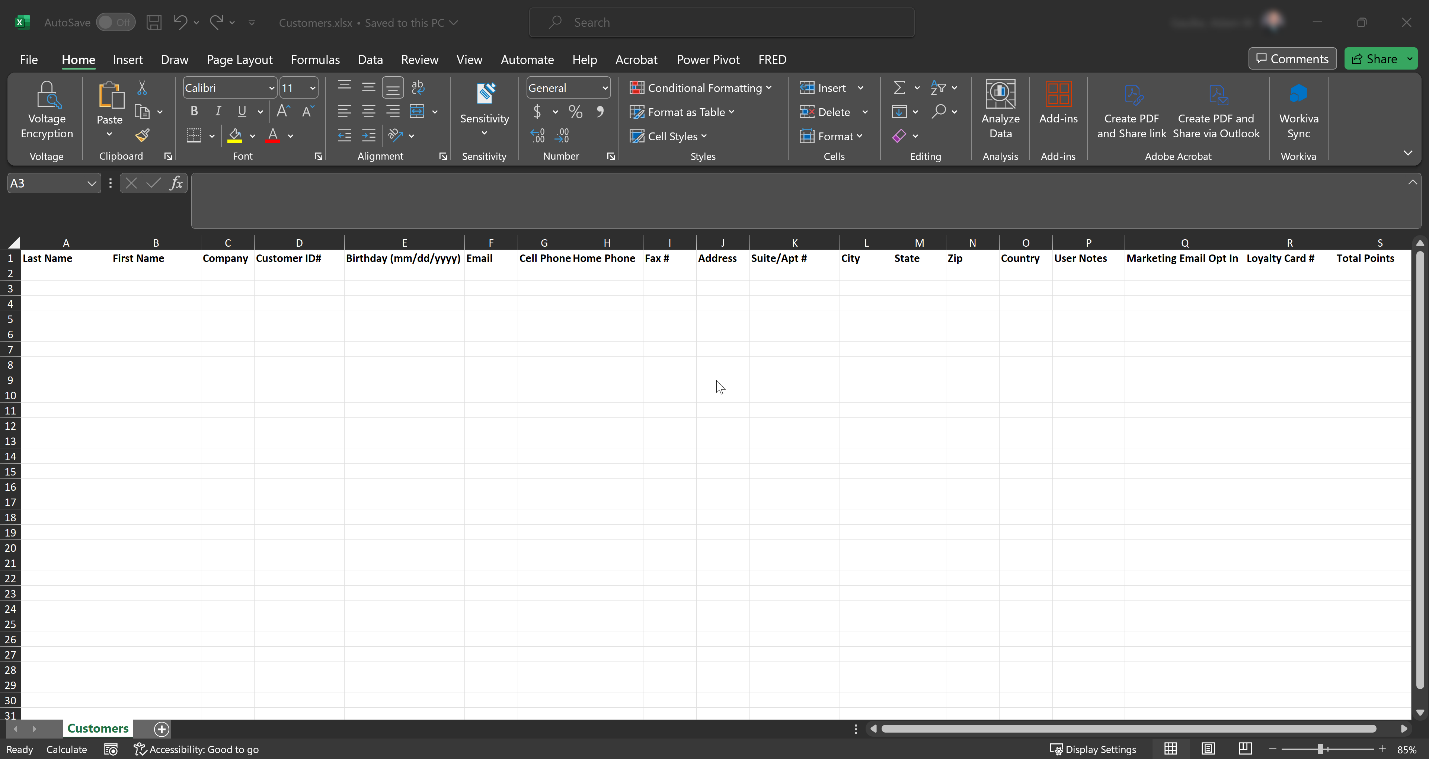The image size is (1429, 759).
Task: Click the Insert Function fx icon
Action: point(176,183)
